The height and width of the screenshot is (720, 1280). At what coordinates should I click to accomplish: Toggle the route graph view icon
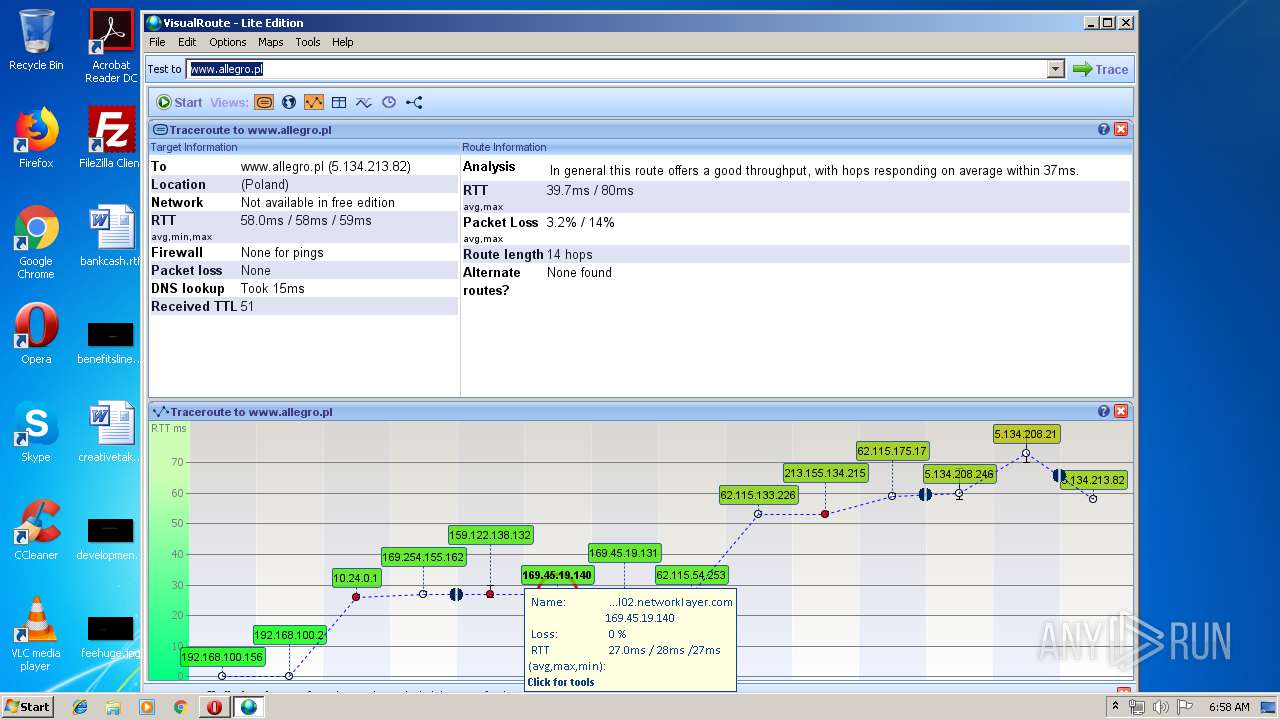[x=314, y=102]
